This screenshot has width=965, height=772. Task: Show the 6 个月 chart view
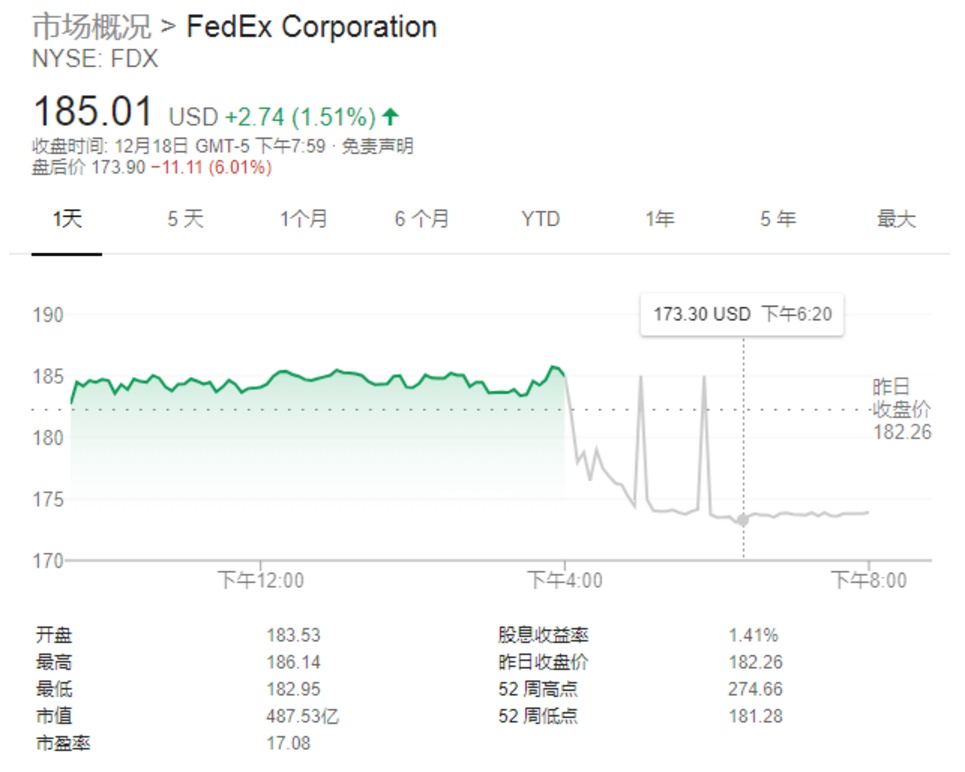421,219
